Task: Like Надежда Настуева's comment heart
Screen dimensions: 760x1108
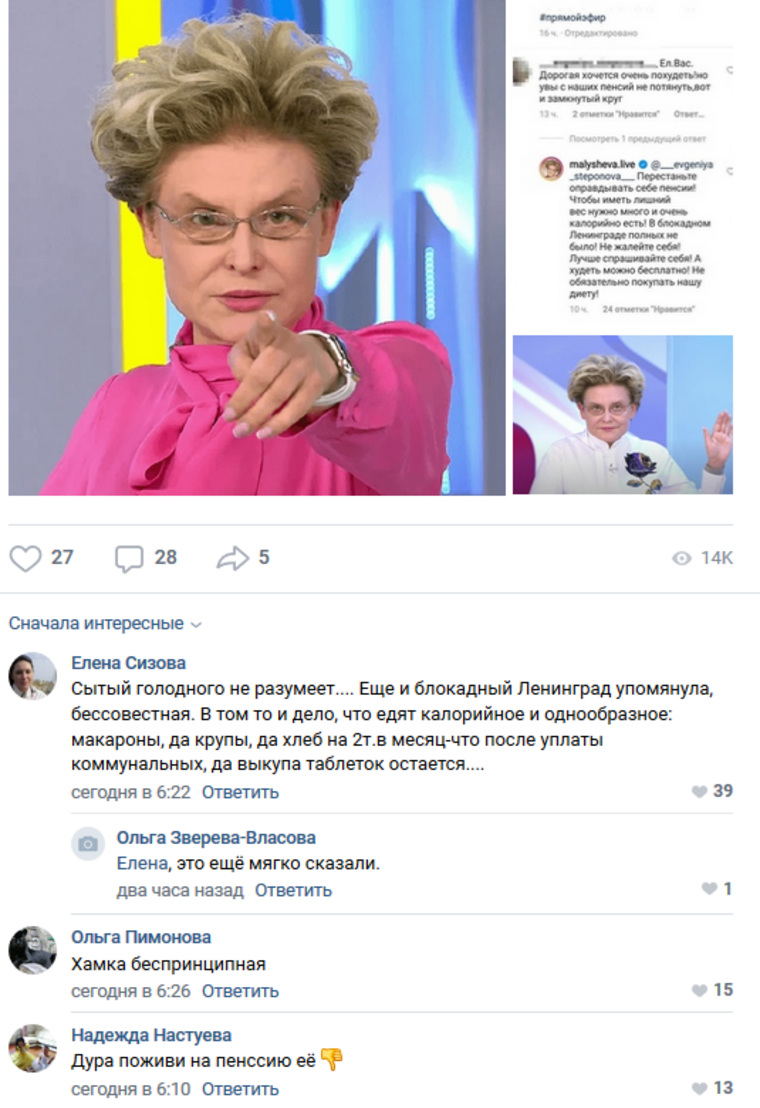Action: (699, 1088)
